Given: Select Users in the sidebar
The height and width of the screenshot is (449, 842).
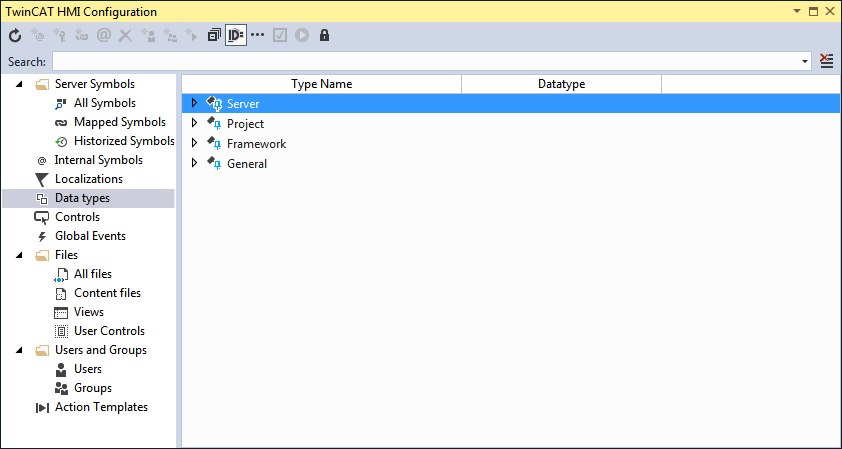Looking at the screenshot, I should pyautogui.click(x=88, y=369).
